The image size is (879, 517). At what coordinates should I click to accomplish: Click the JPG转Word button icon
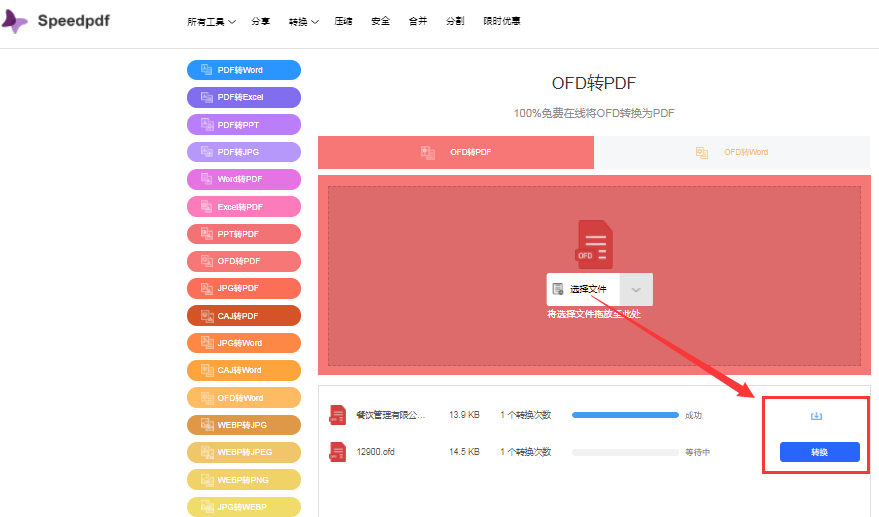point(207,343)
